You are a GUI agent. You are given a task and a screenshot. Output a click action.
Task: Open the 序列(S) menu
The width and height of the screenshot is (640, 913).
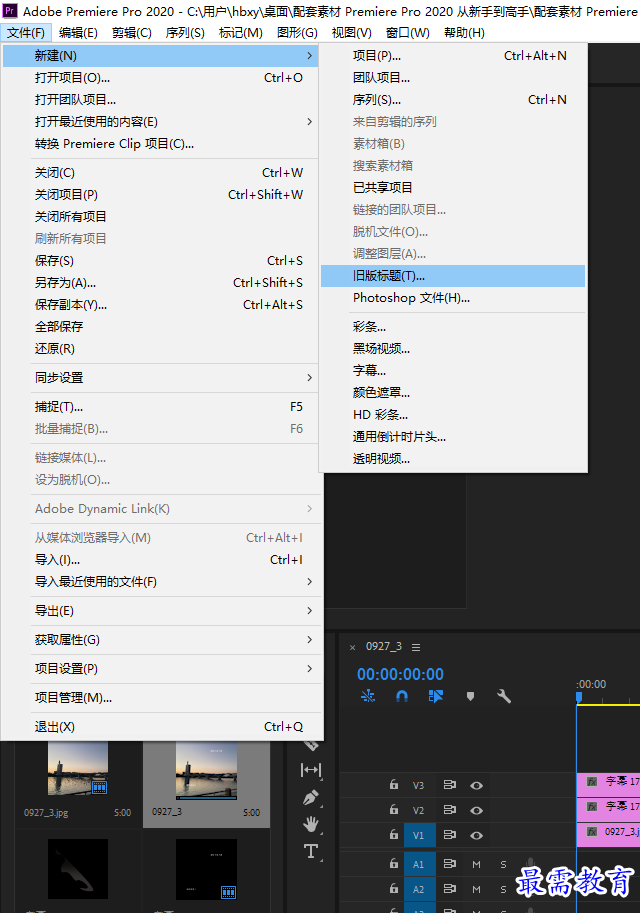click(x=185, y=33)
